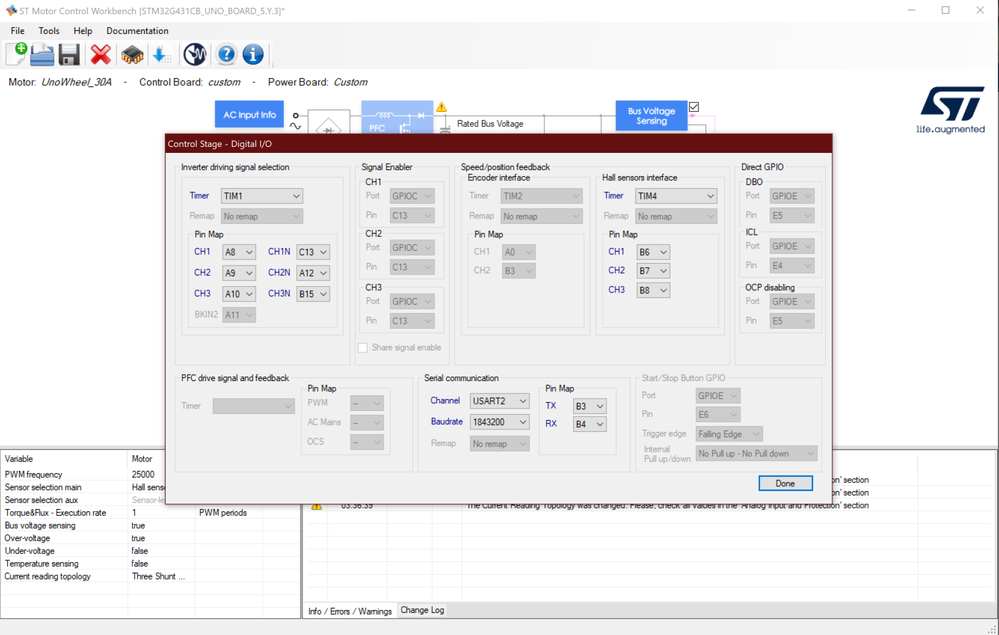Click warning icon in the messages log
The image size is (999, 635).
click(316, 506)
